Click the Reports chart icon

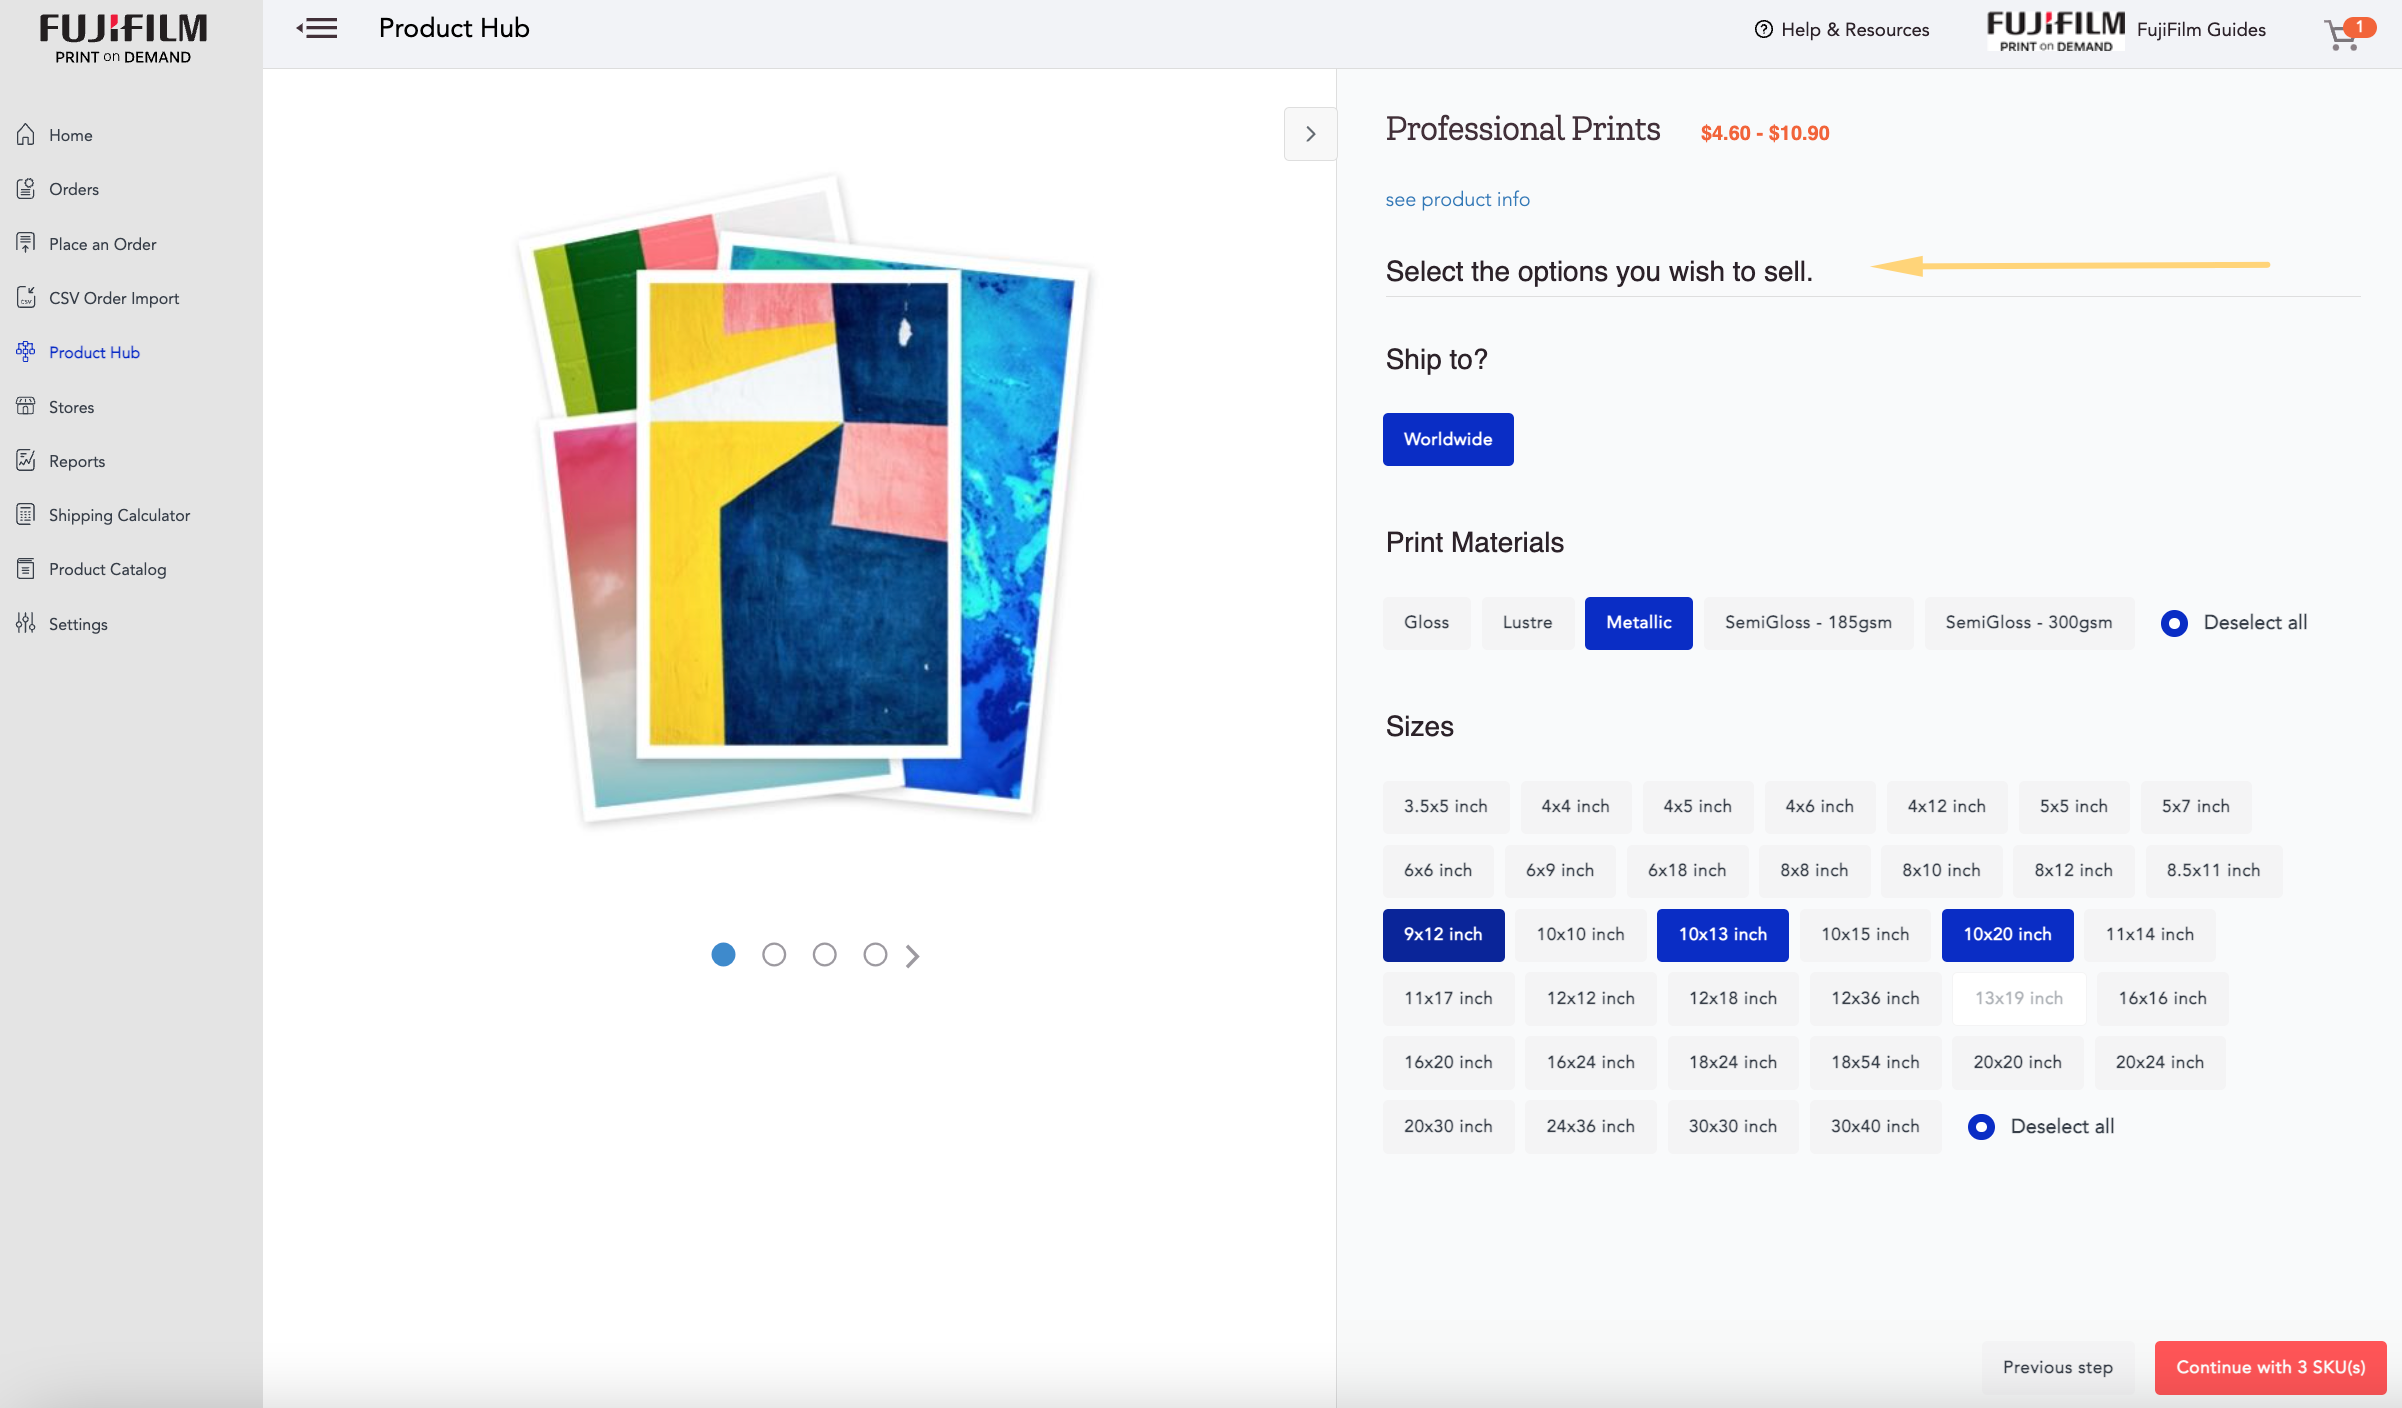[x=26, y=460]
